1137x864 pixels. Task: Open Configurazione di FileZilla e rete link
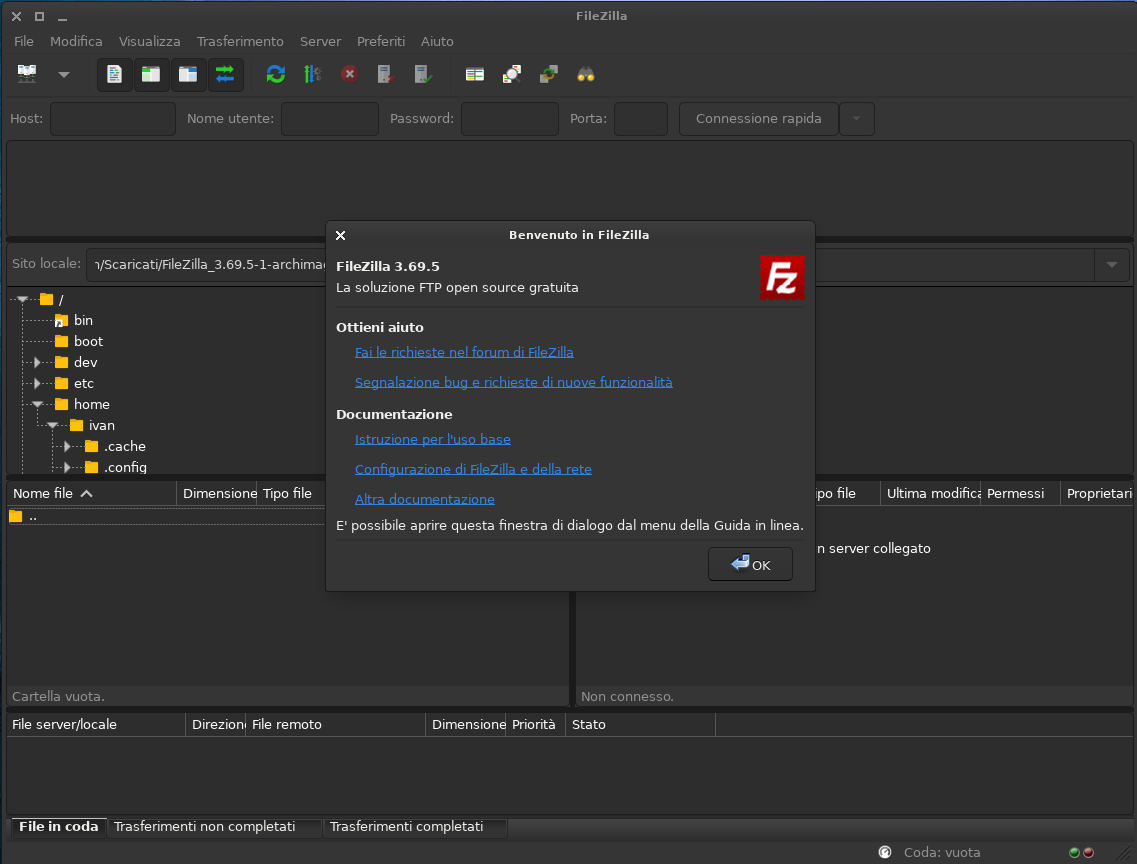pyautogui.click(x=474, y=469)
